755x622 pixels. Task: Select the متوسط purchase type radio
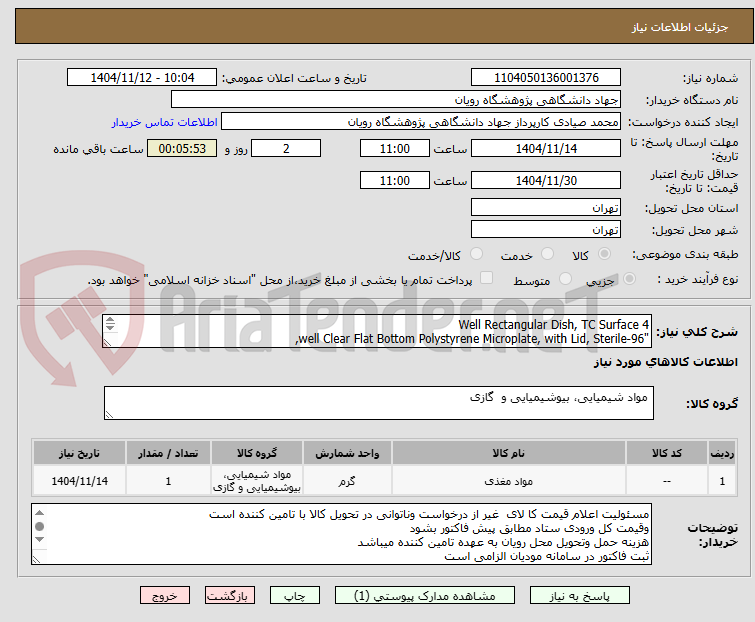[565, 279]
